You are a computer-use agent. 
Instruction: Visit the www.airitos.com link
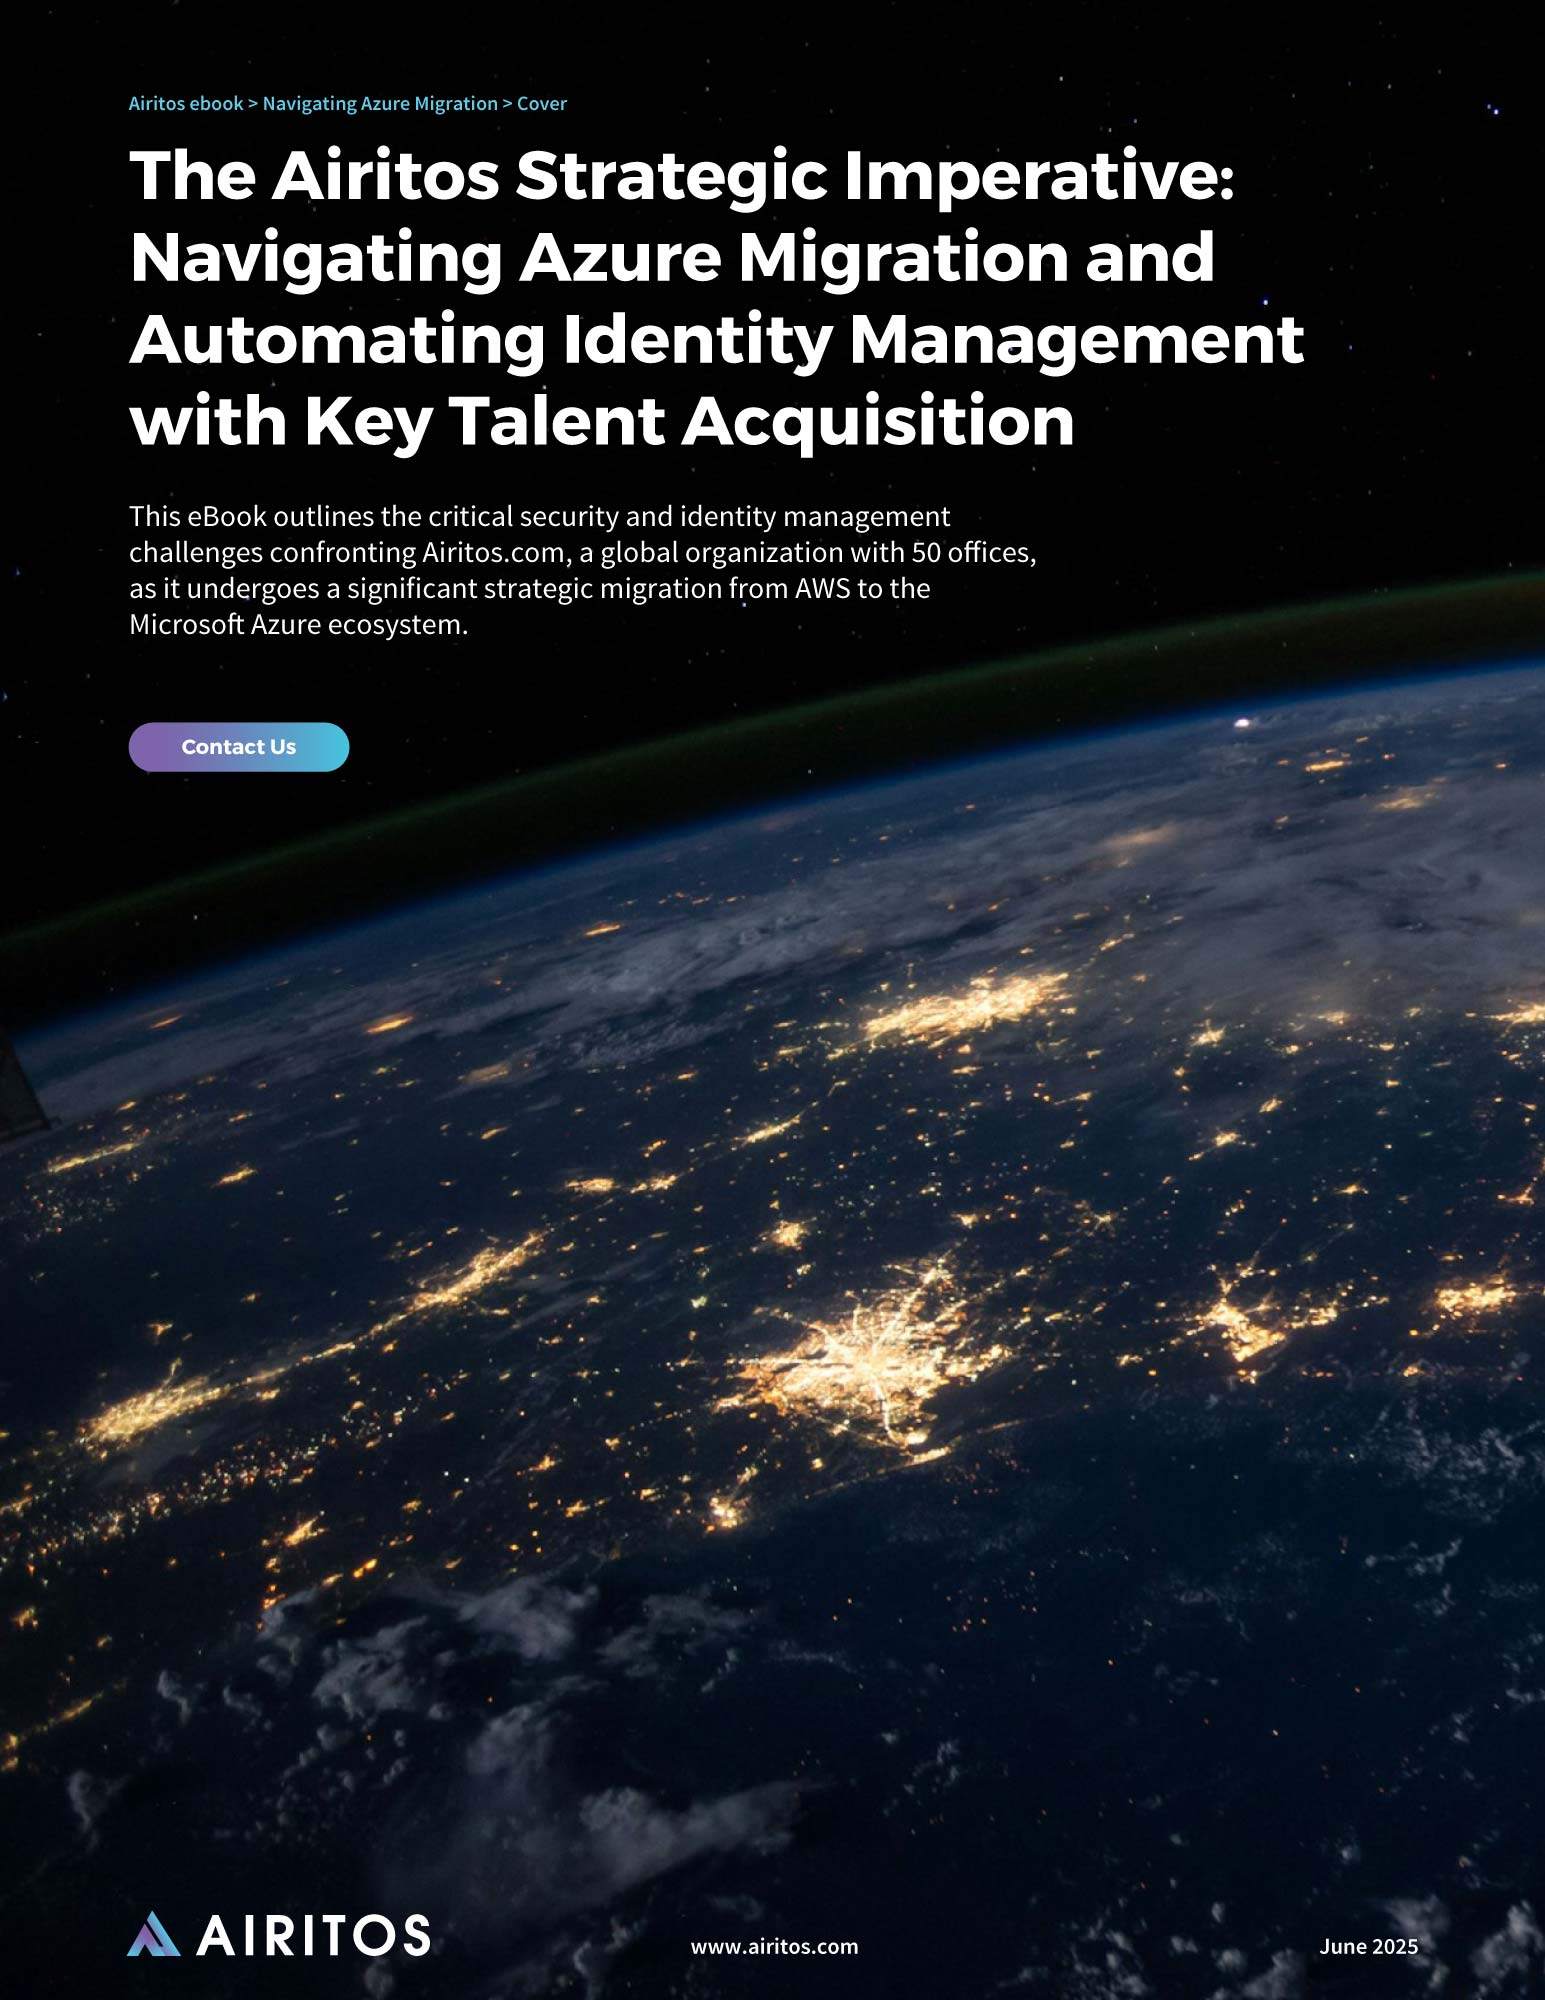point(774,1946)
